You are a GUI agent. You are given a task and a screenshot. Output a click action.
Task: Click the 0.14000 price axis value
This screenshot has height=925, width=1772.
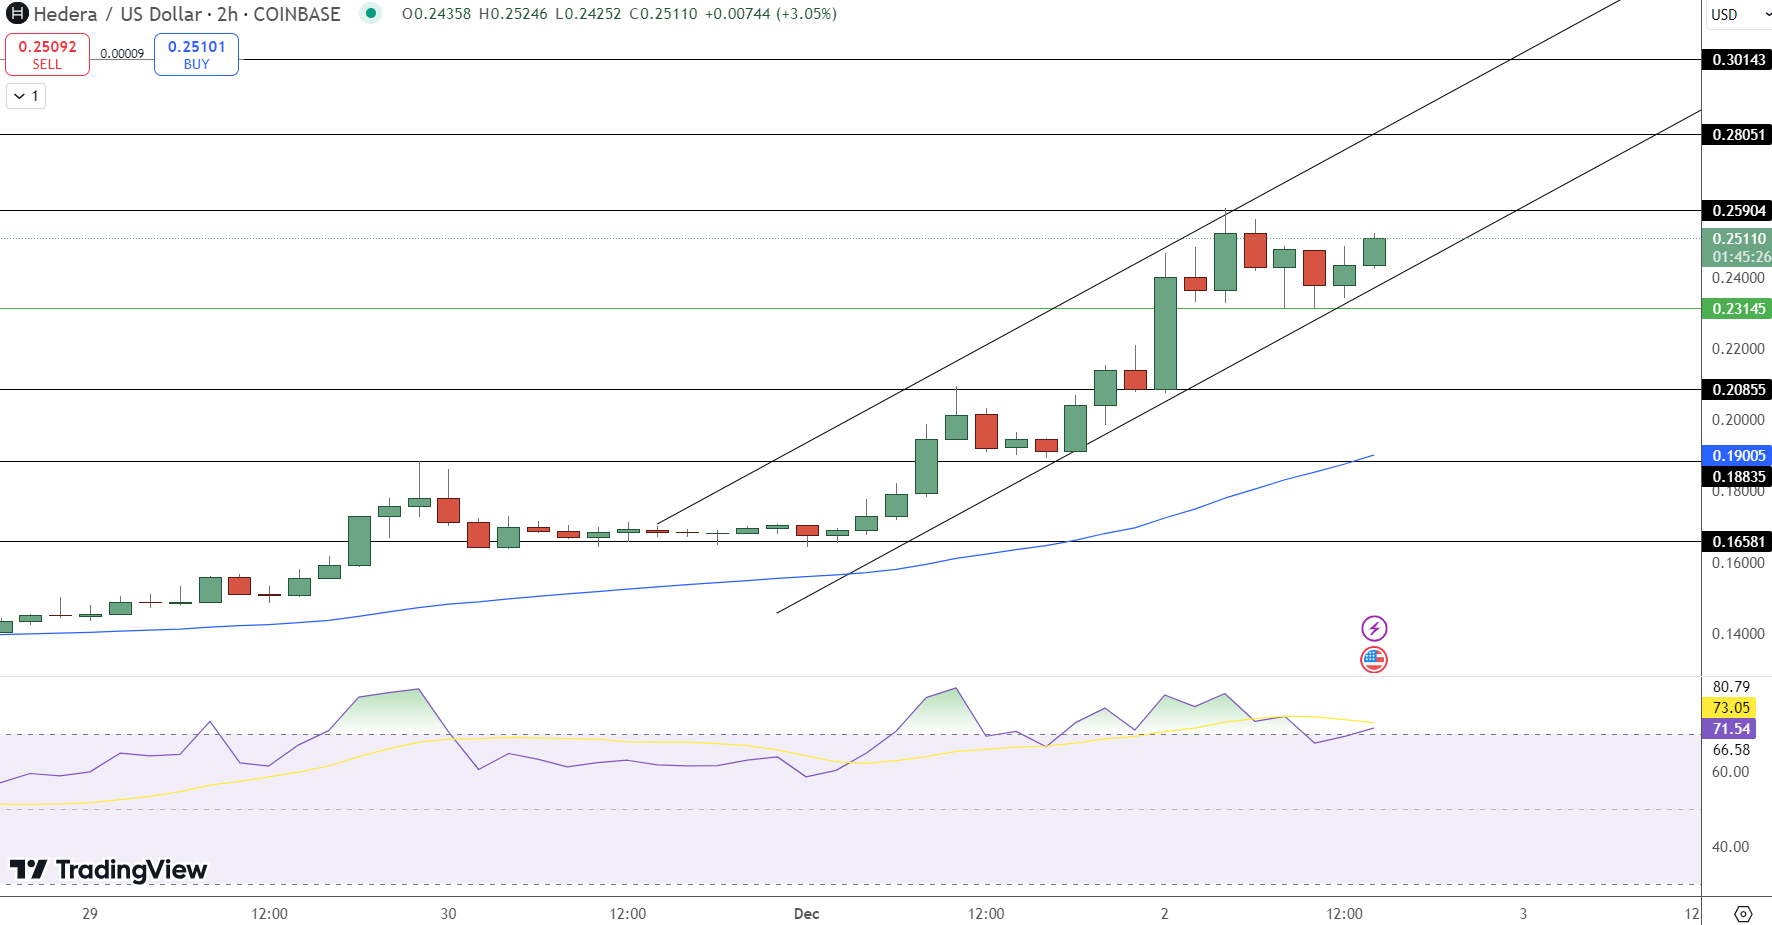click(1738, 634)
